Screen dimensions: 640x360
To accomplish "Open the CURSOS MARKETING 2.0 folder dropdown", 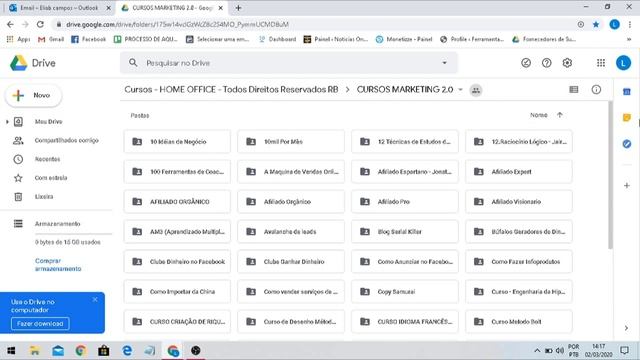I will pyautogui.click(x=460, y=90).
